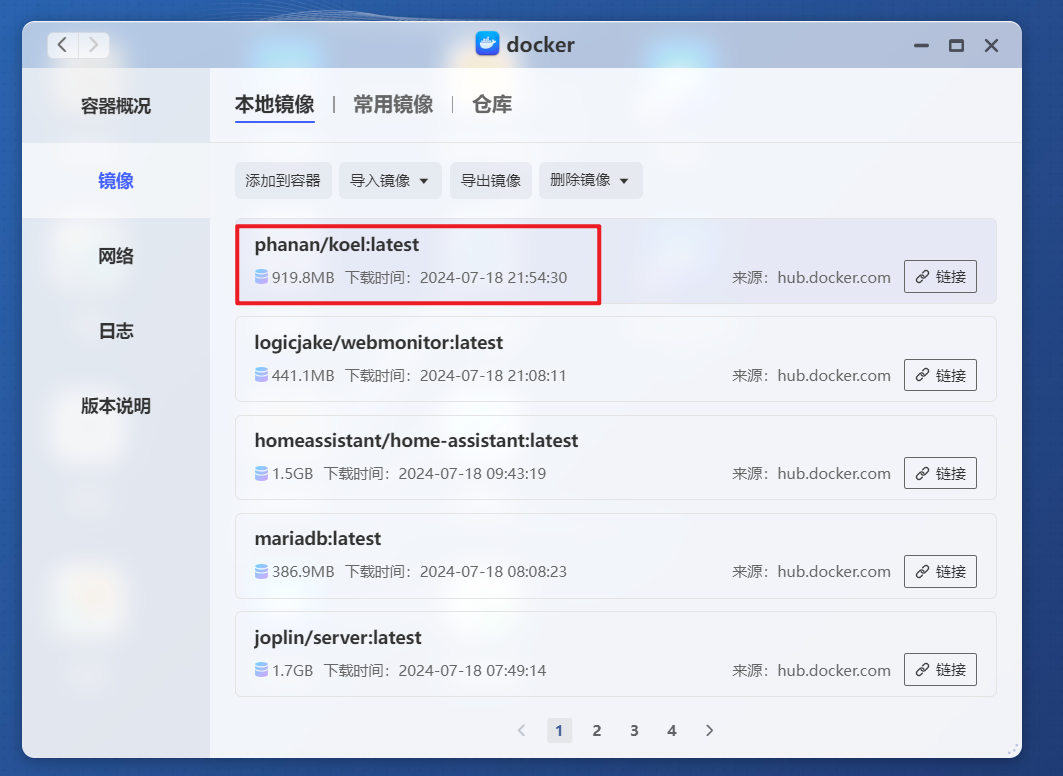Click the docker app icon in the title bar

click(x=487, y=44)
